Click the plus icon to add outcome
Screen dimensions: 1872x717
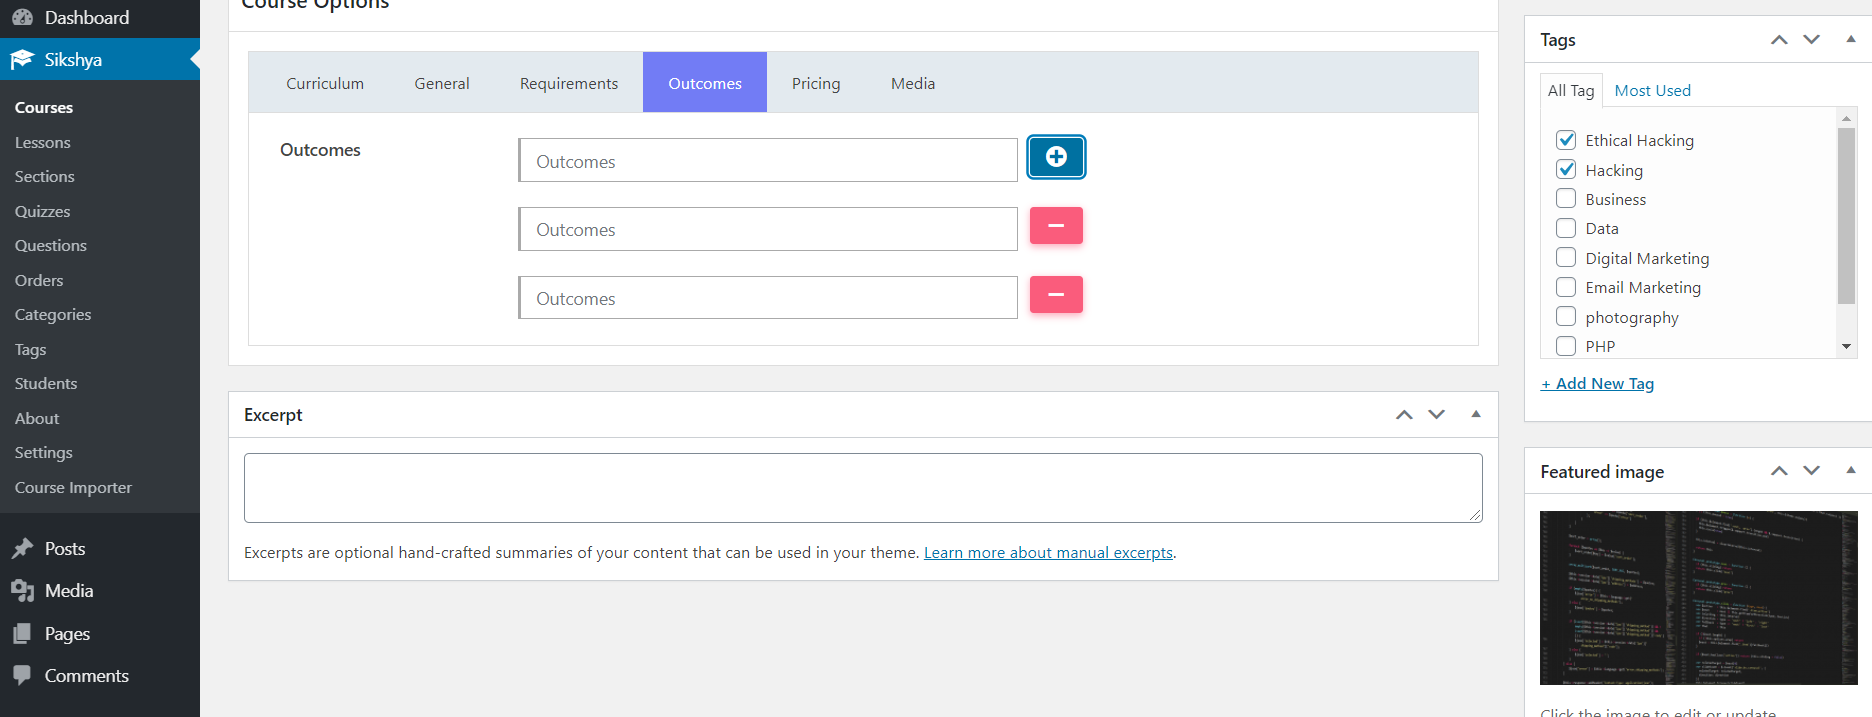point(1056,157)
